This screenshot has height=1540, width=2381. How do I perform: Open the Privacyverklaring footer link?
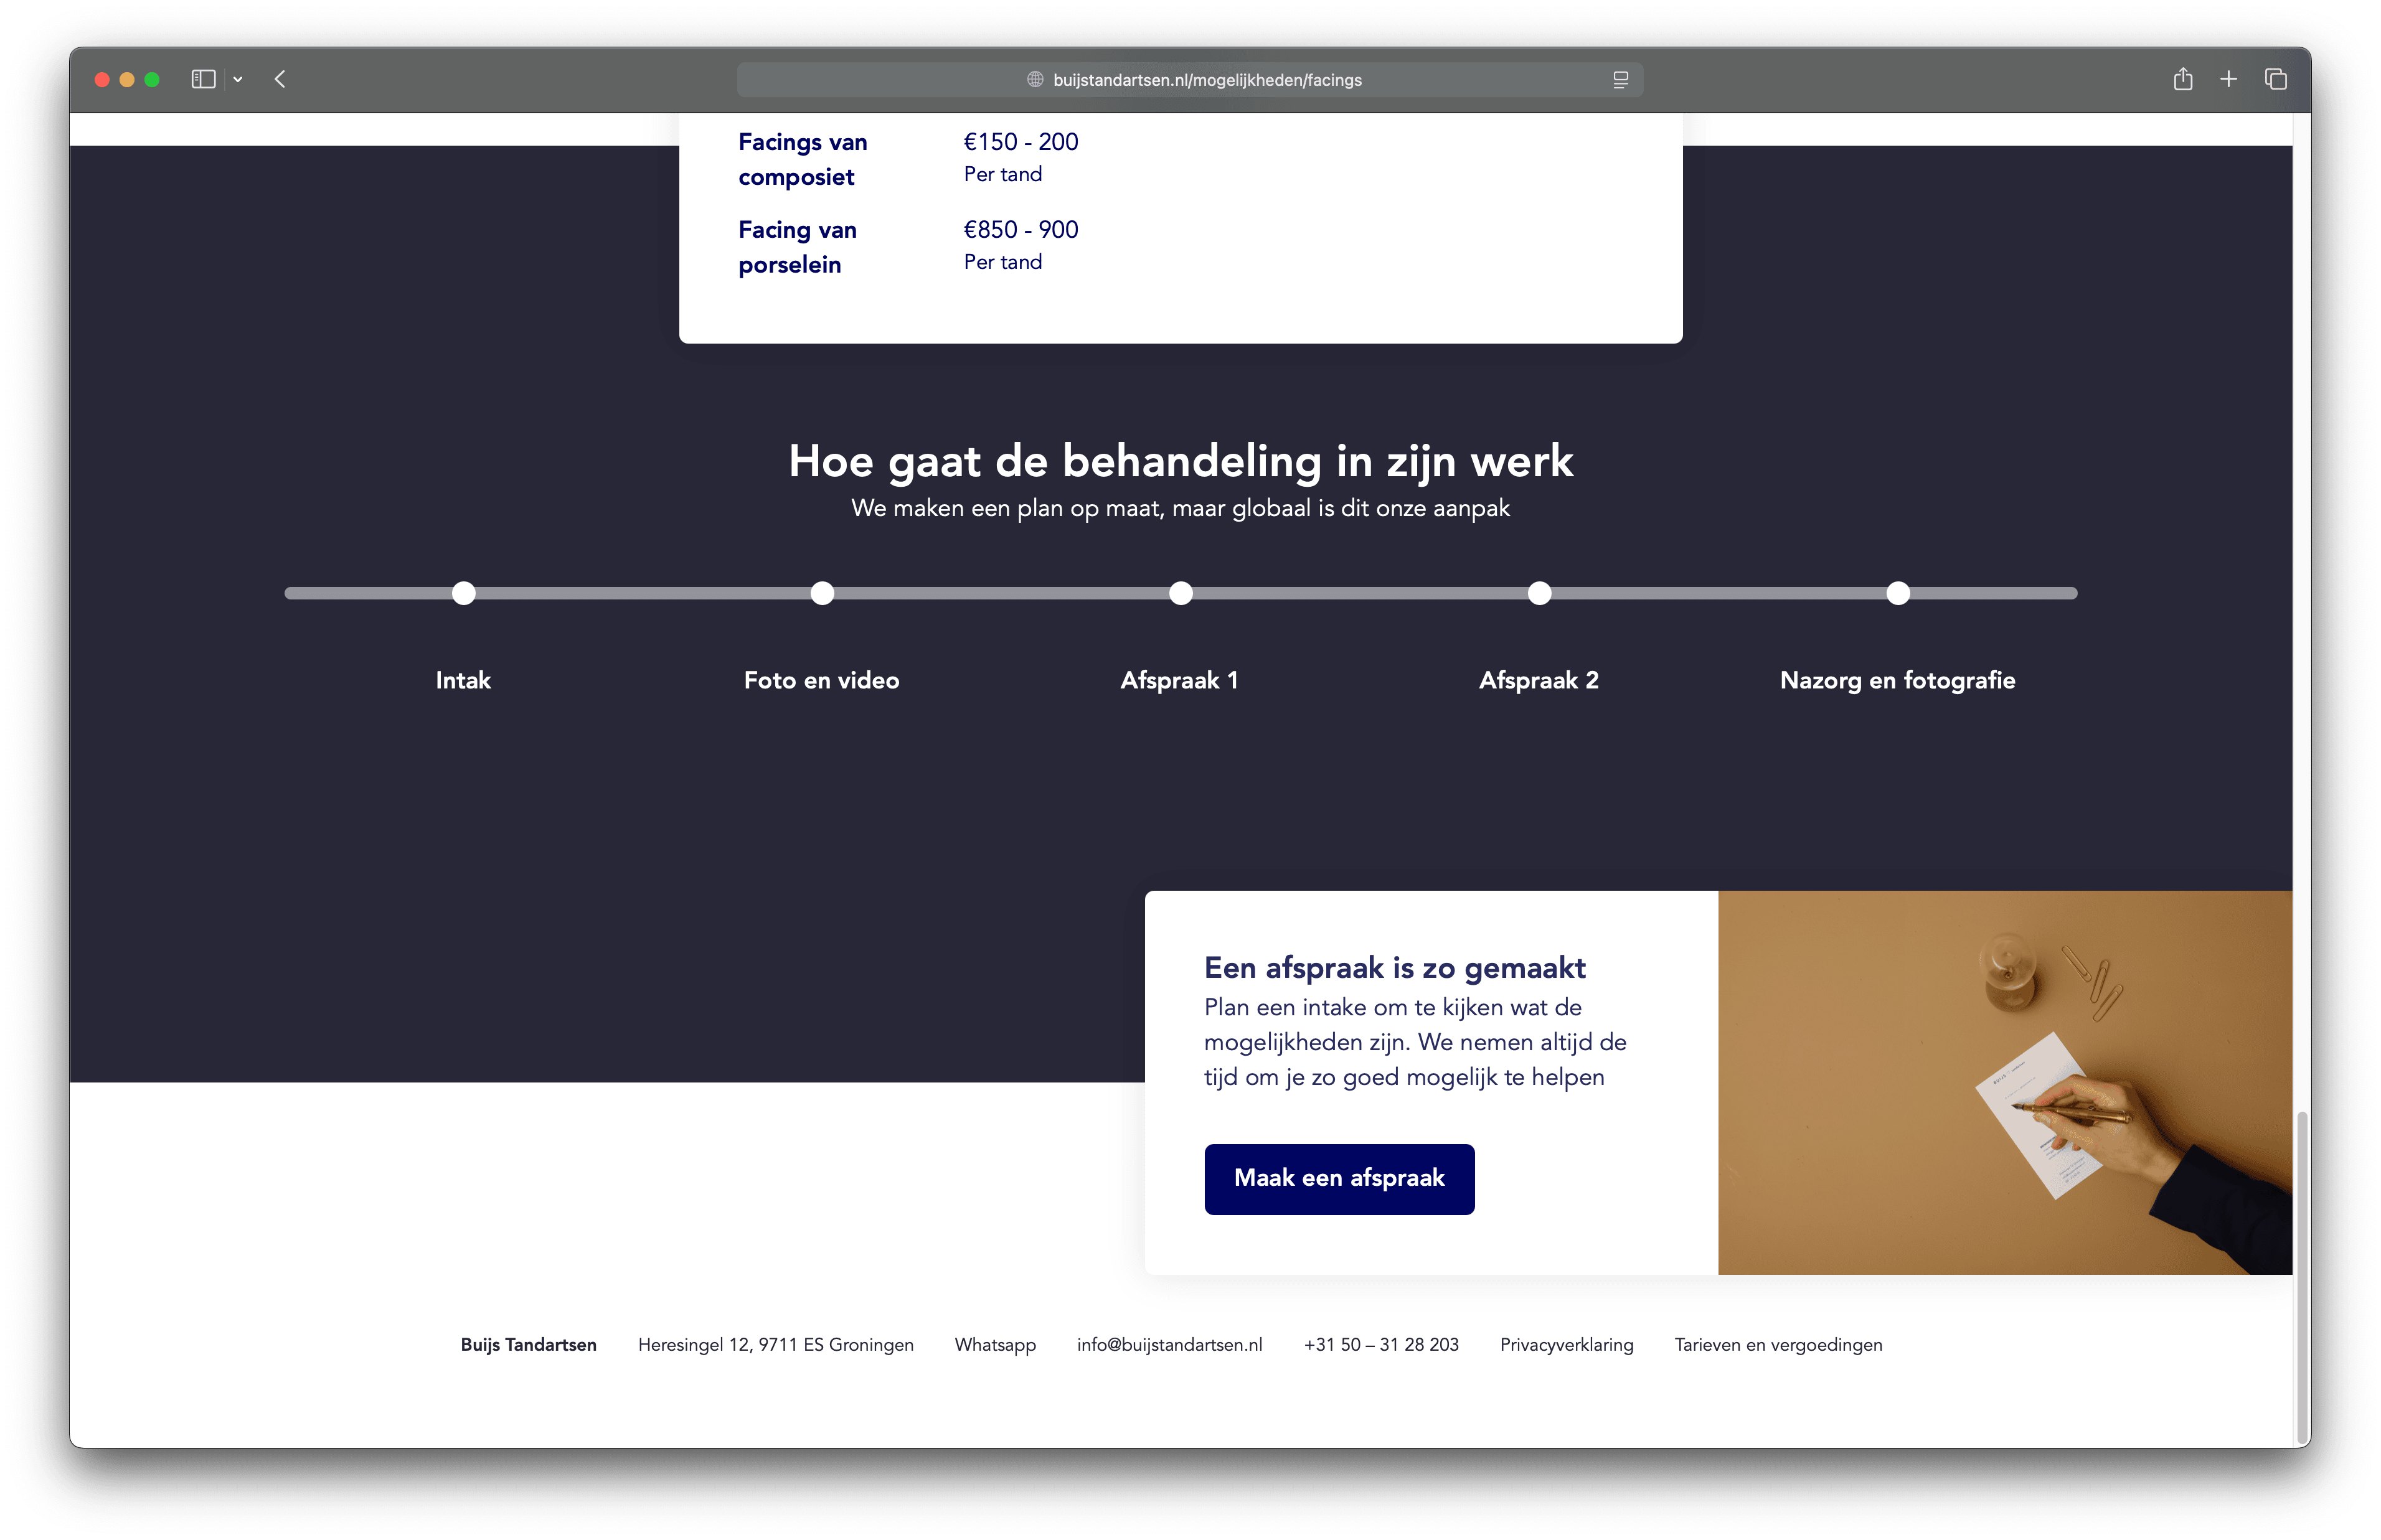[1566, 1345]
